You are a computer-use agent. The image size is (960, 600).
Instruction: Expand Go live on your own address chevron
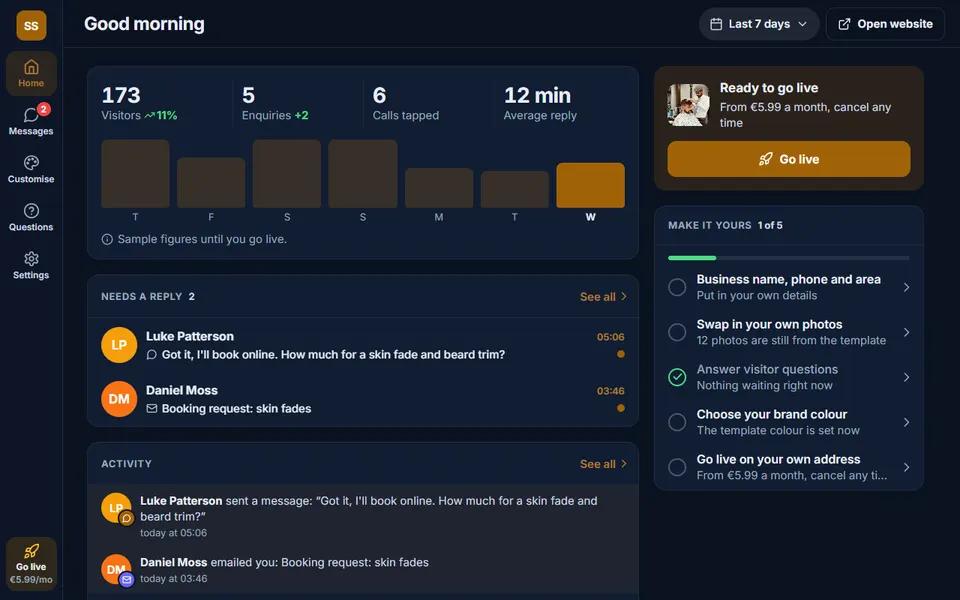[906, 467]
